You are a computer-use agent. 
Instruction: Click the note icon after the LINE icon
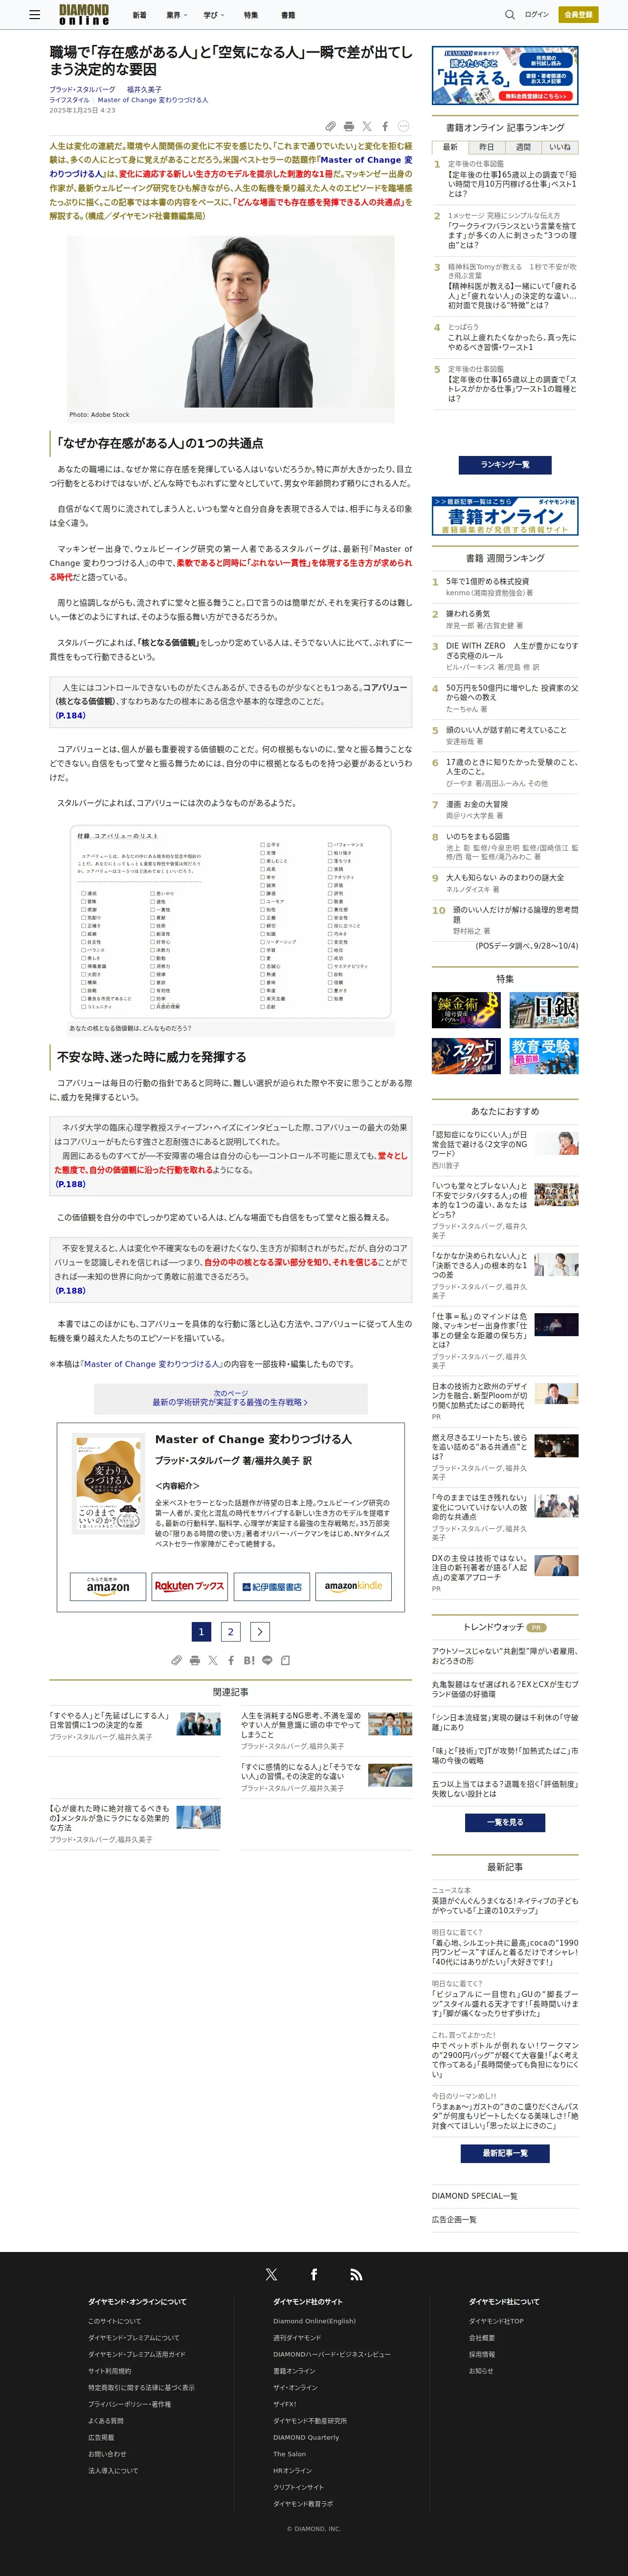coord(285,1660)
